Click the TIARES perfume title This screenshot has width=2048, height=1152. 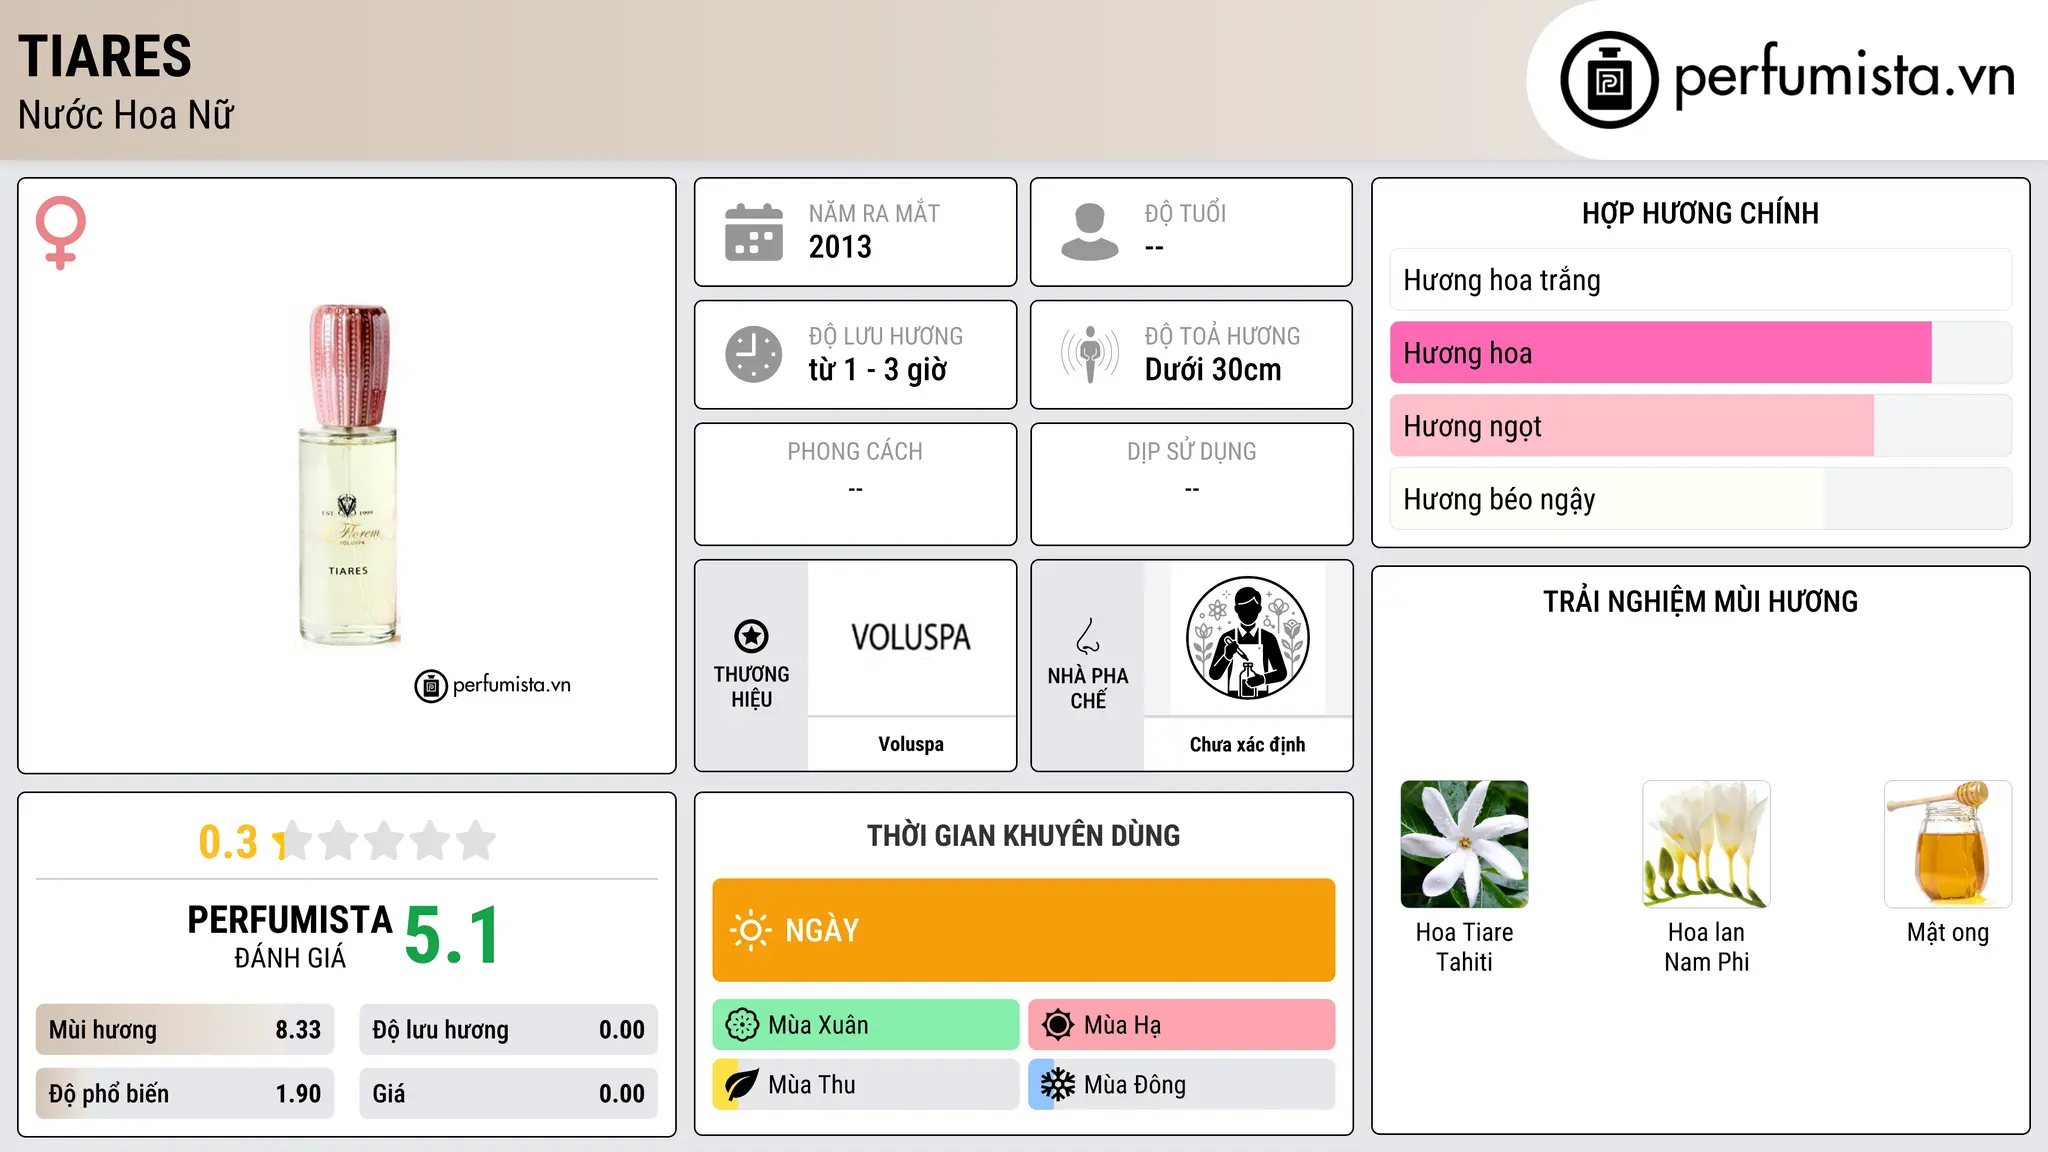point(105,56)
